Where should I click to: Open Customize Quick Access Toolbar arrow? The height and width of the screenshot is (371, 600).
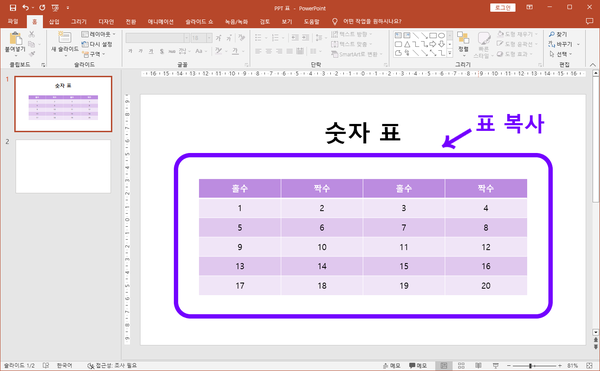click(68, 8)
